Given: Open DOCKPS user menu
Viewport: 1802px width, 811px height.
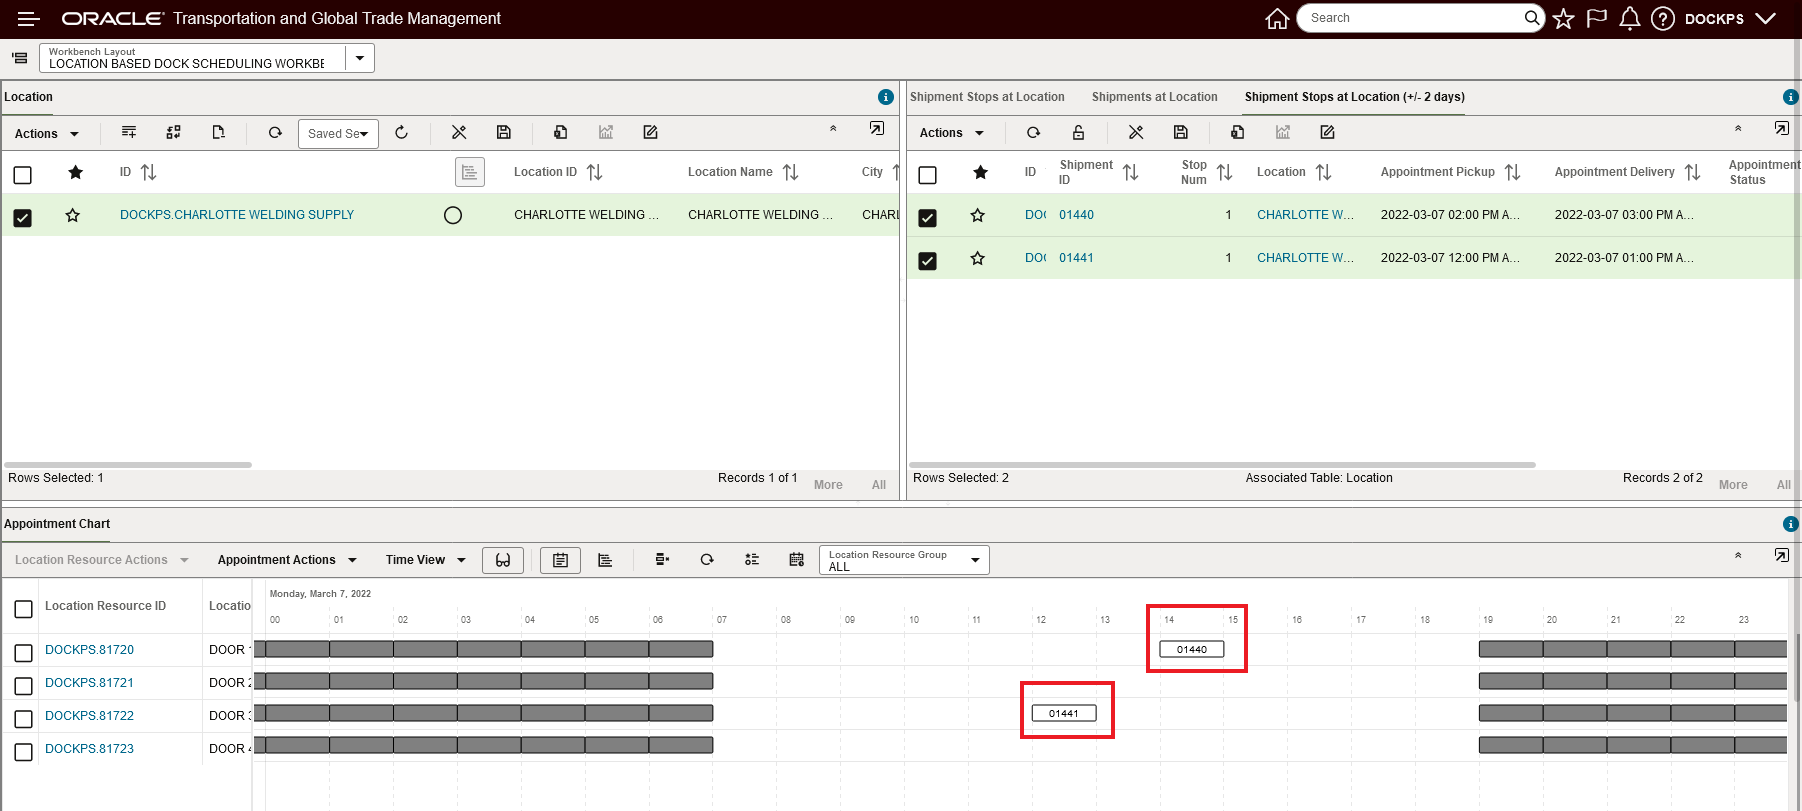Looking at the screenshot, I should 1730,19.
